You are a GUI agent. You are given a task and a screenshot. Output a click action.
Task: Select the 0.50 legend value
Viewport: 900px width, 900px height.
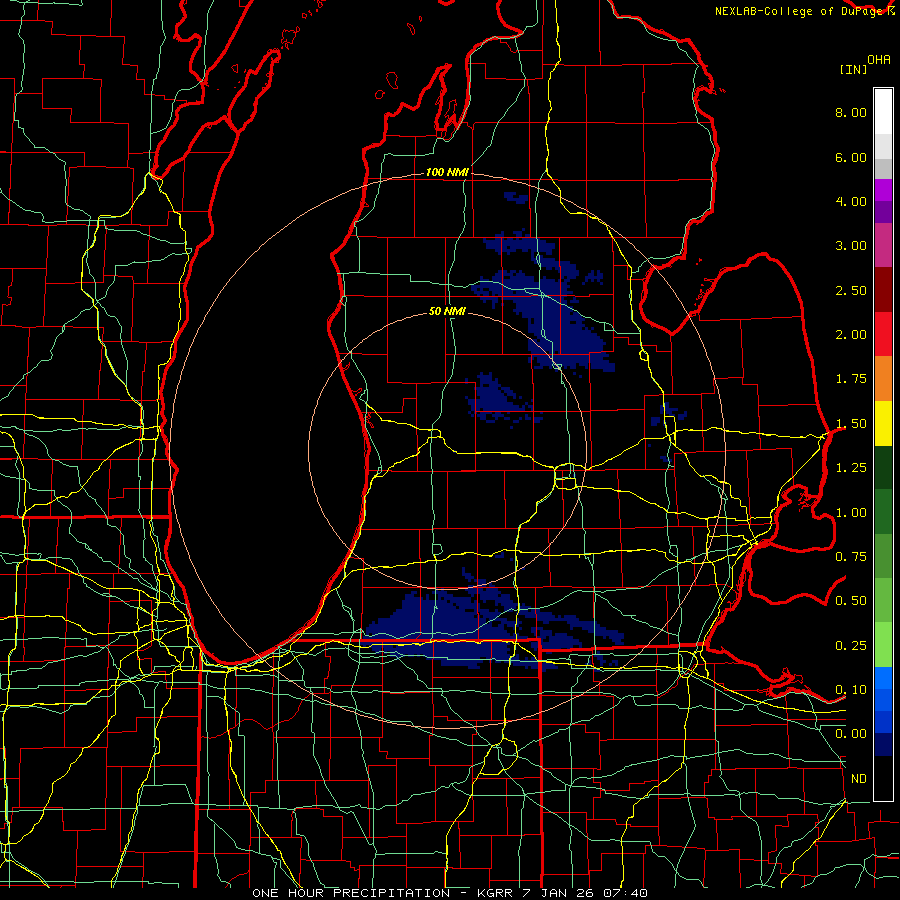[x=851, y=601]
